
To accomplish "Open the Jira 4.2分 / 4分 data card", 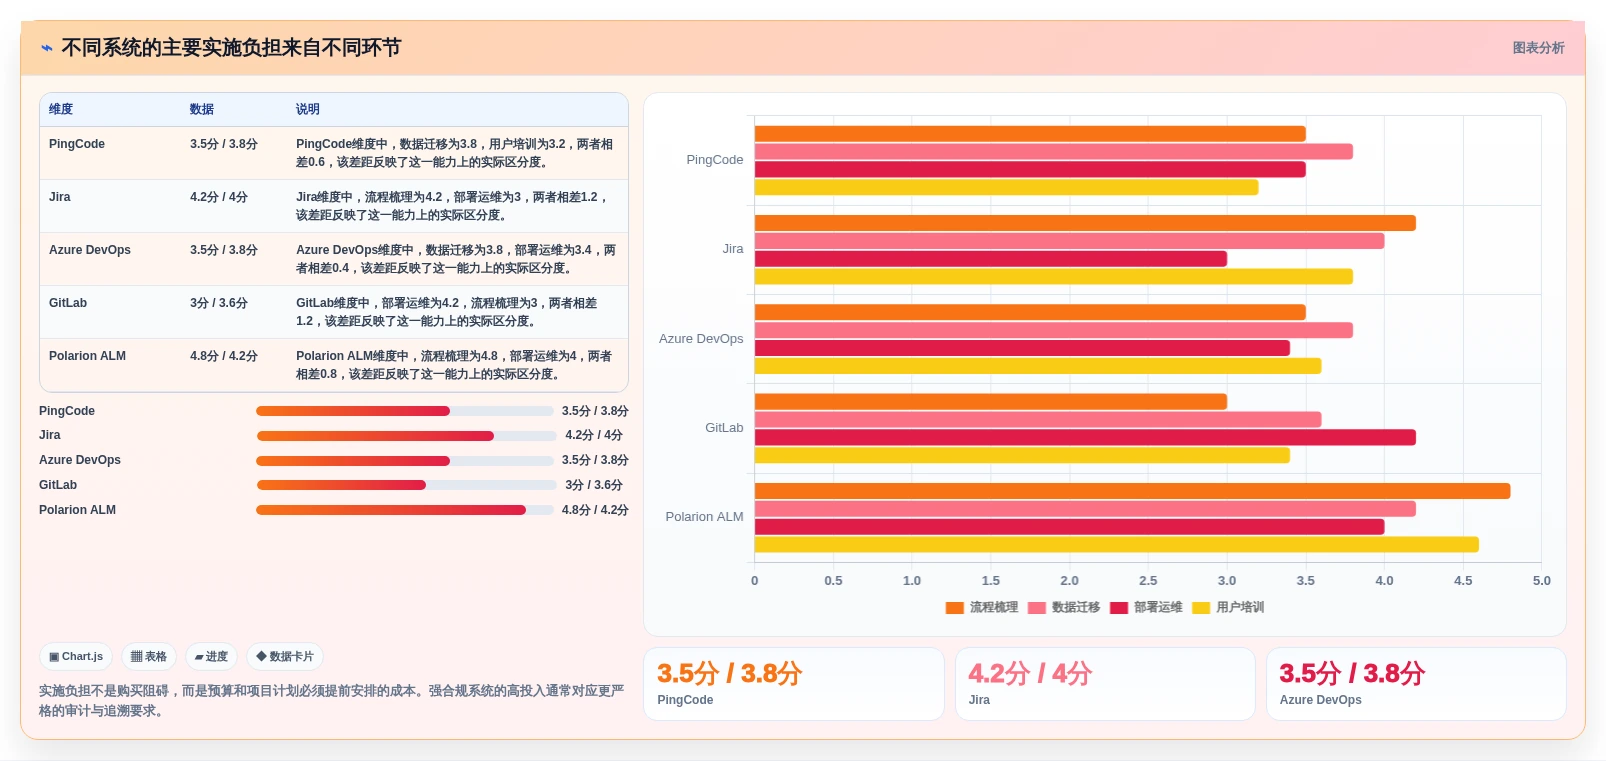I will click(1105, 684).
